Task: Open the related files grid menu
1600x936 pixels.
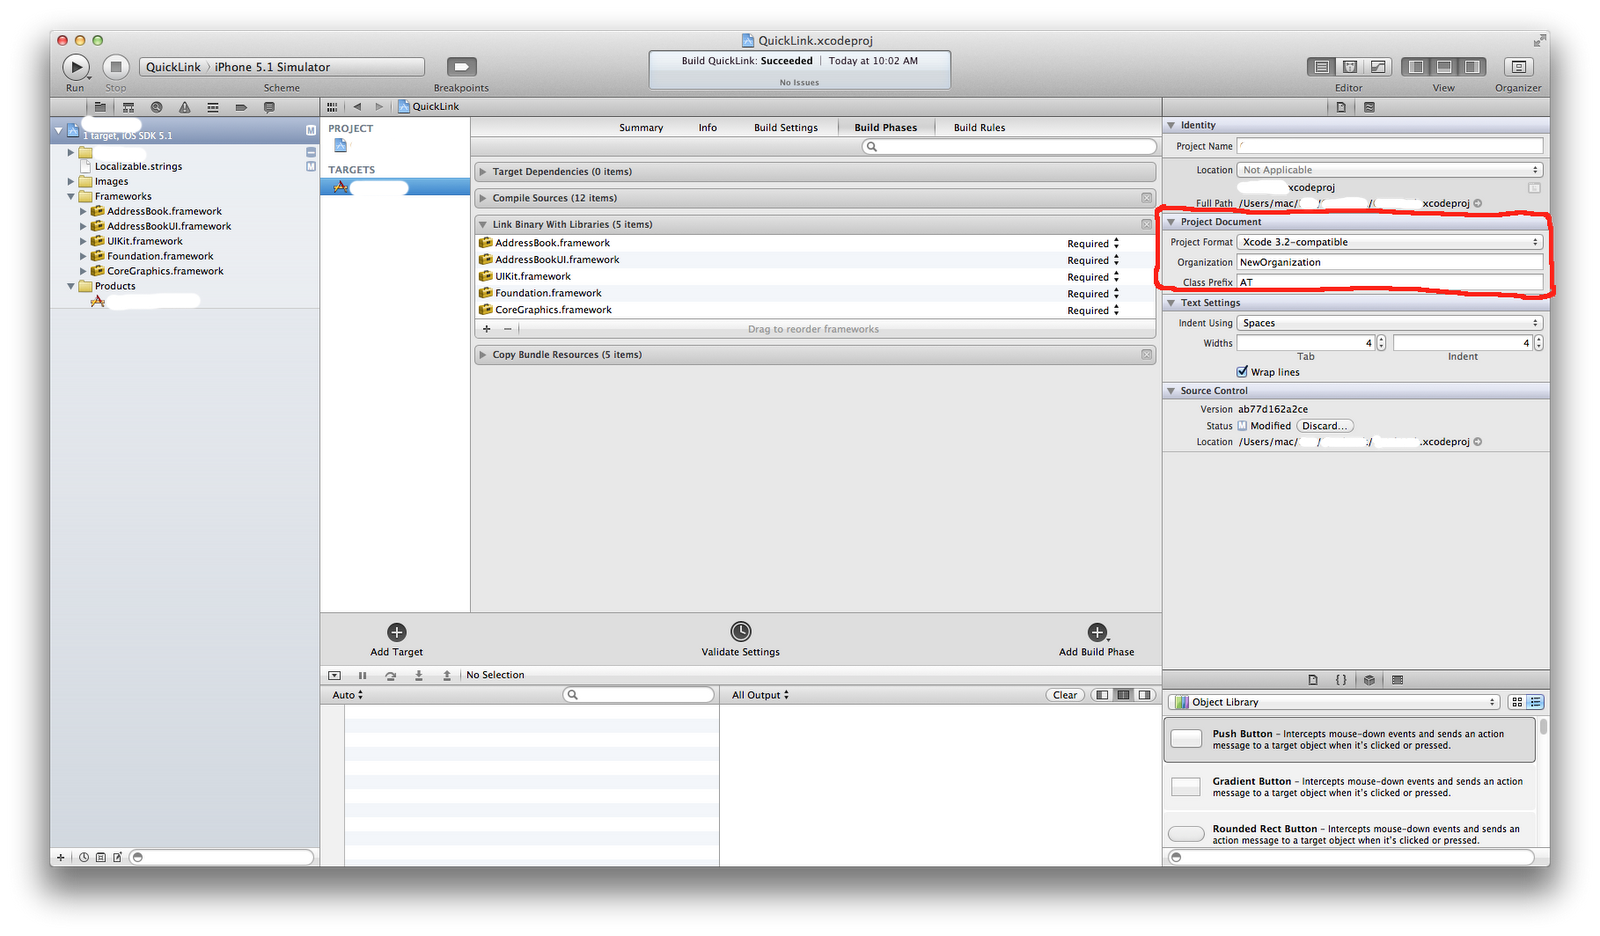Action: [x=332, y=107]
